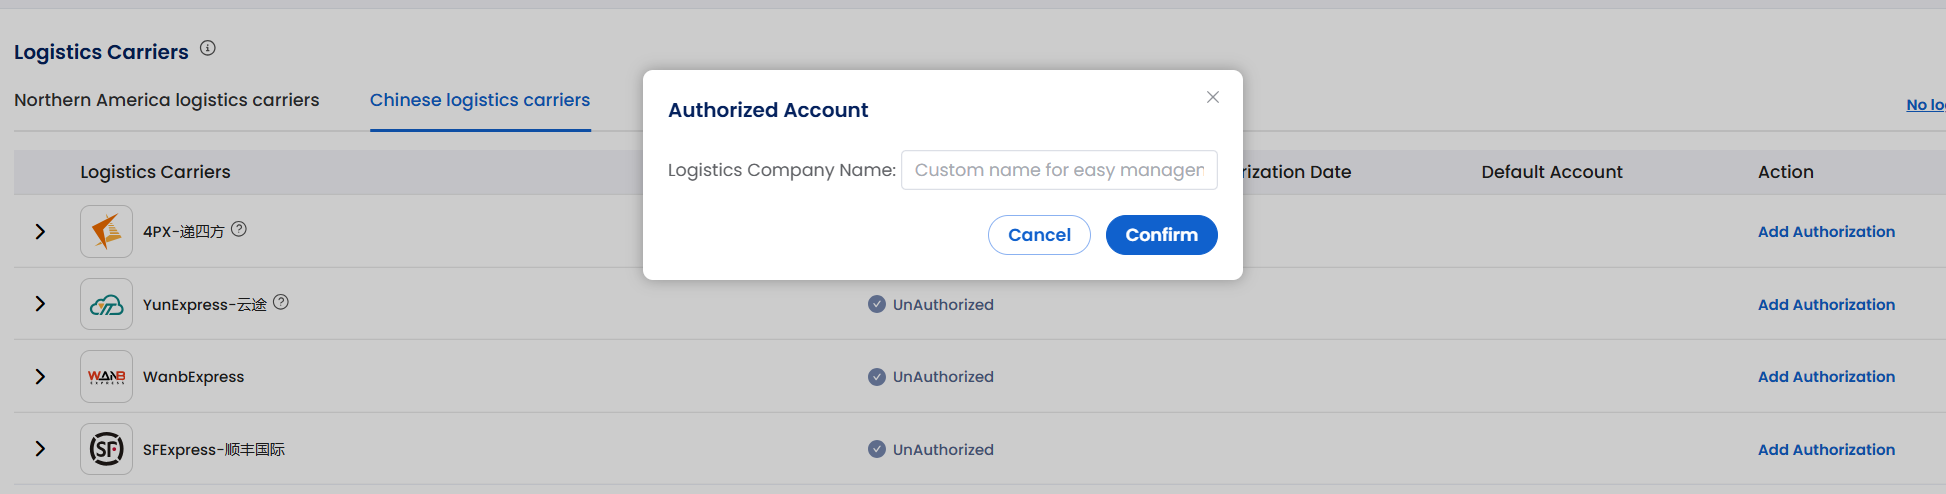Click the info icon beside Logistics Carriers heading
1946x494 pixels.
[208, 48]
